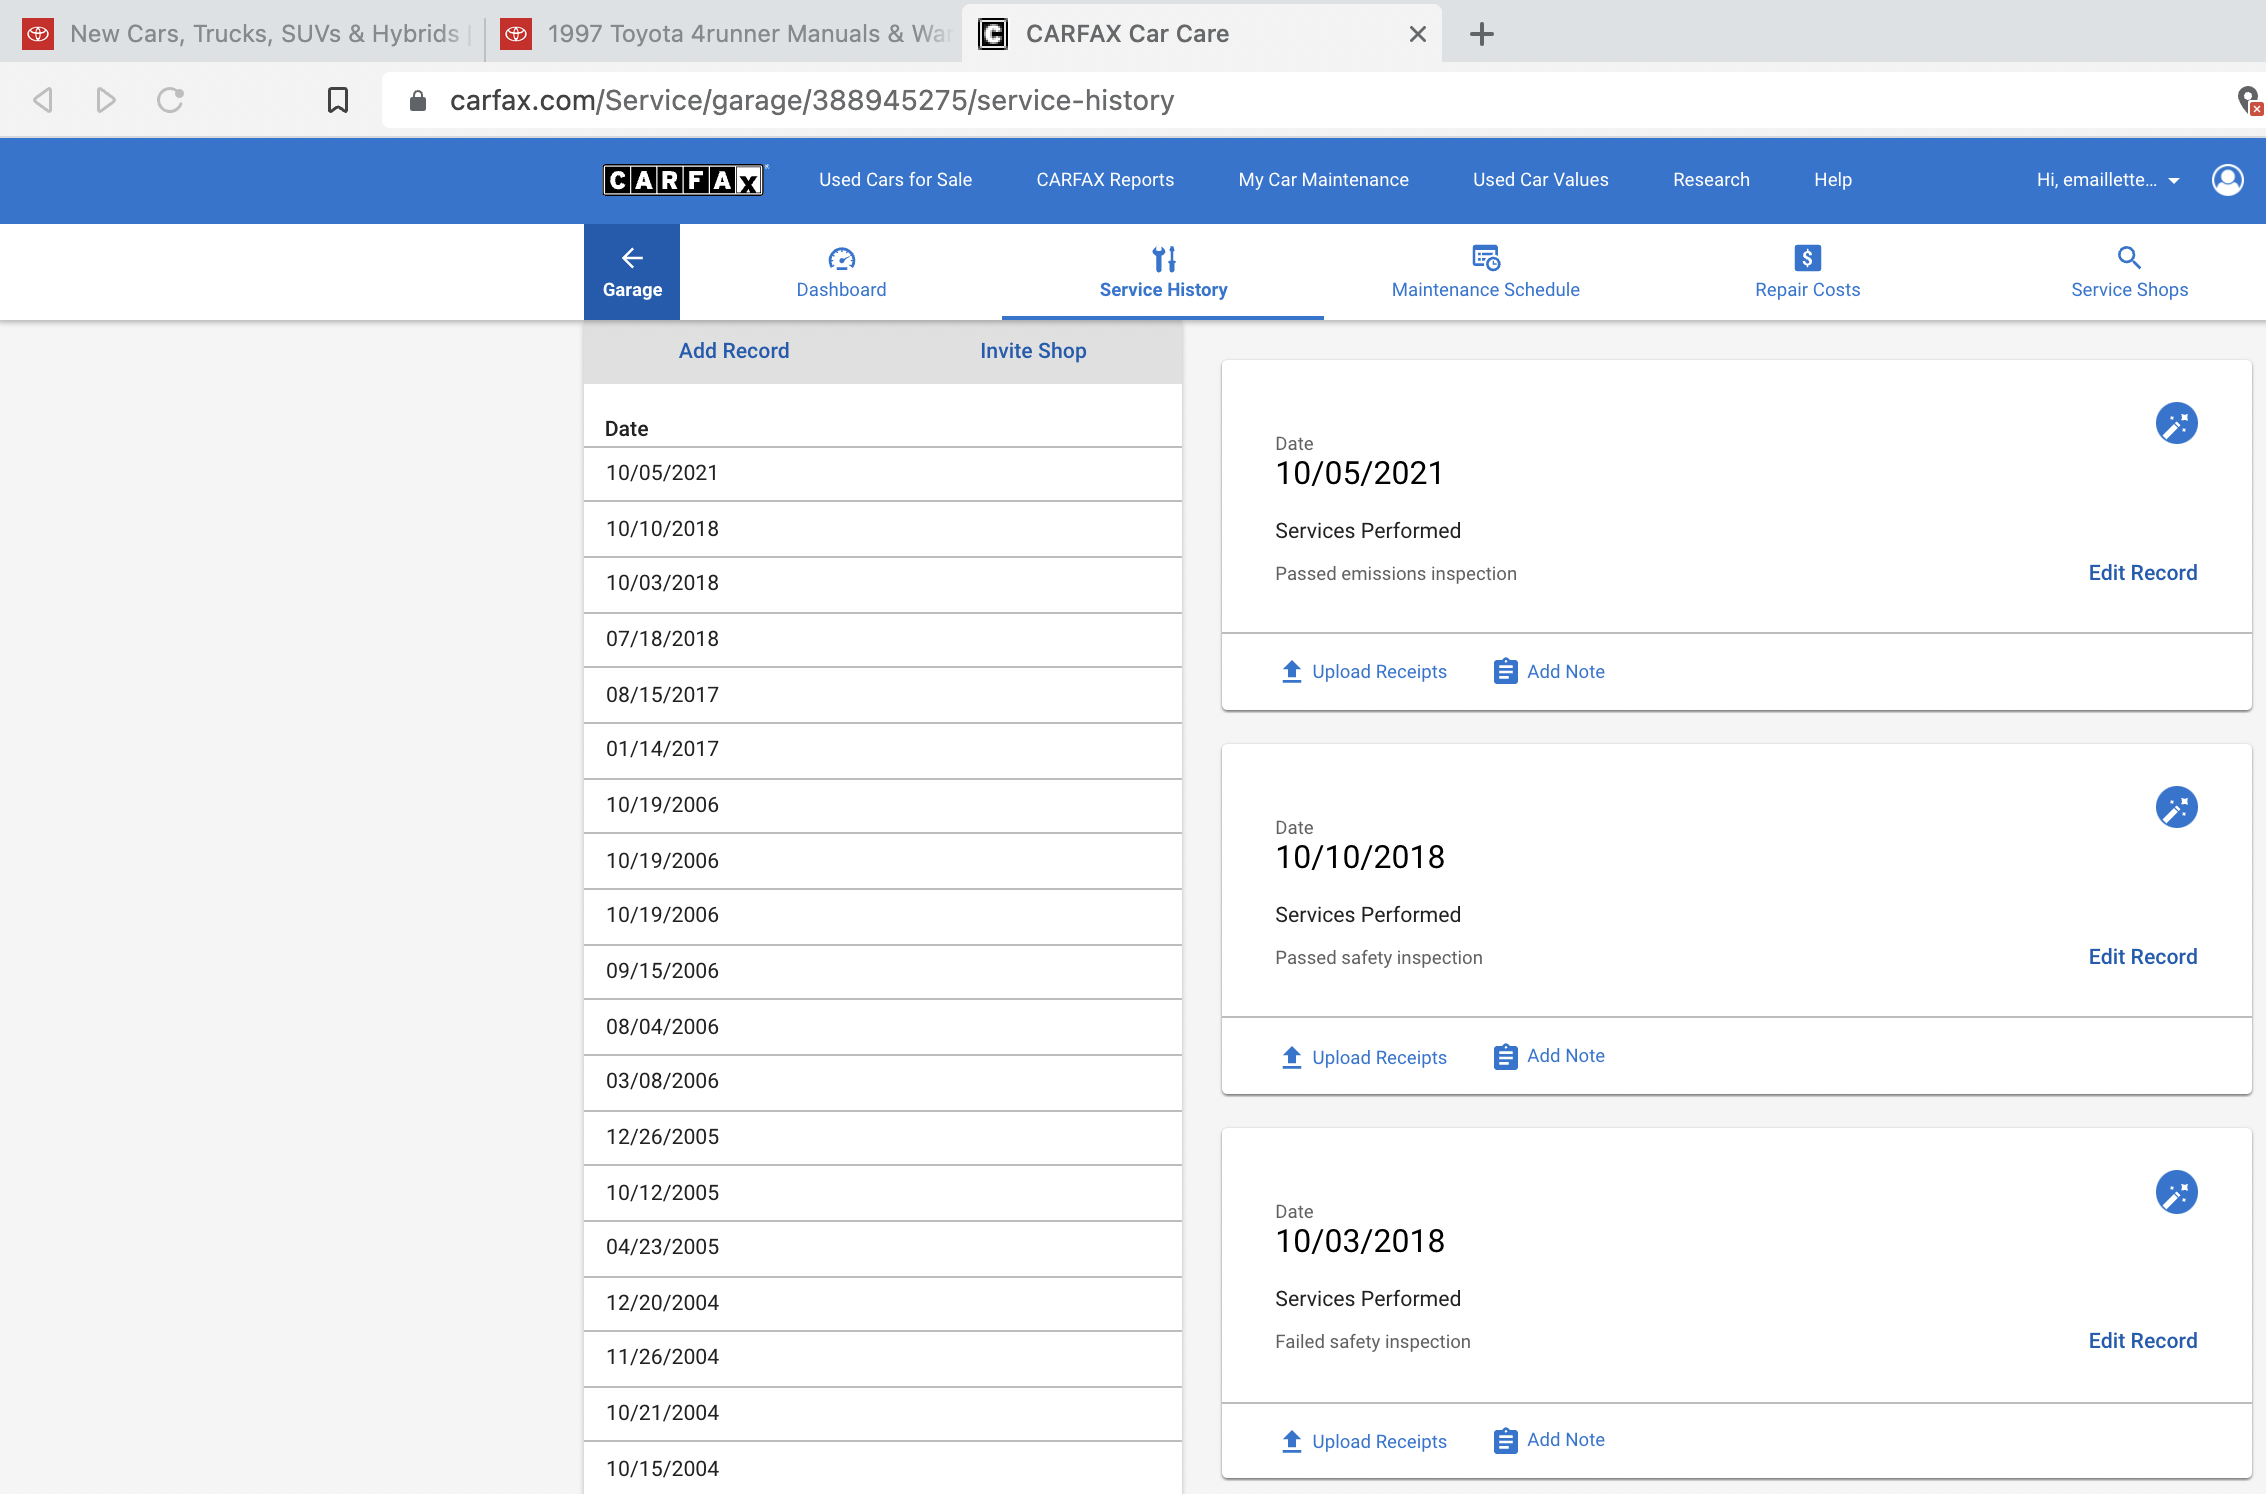Screen dimensions: 2266x1494
Task: Select the 12/26/2005 date row
Action: [x=883, y=1138]
